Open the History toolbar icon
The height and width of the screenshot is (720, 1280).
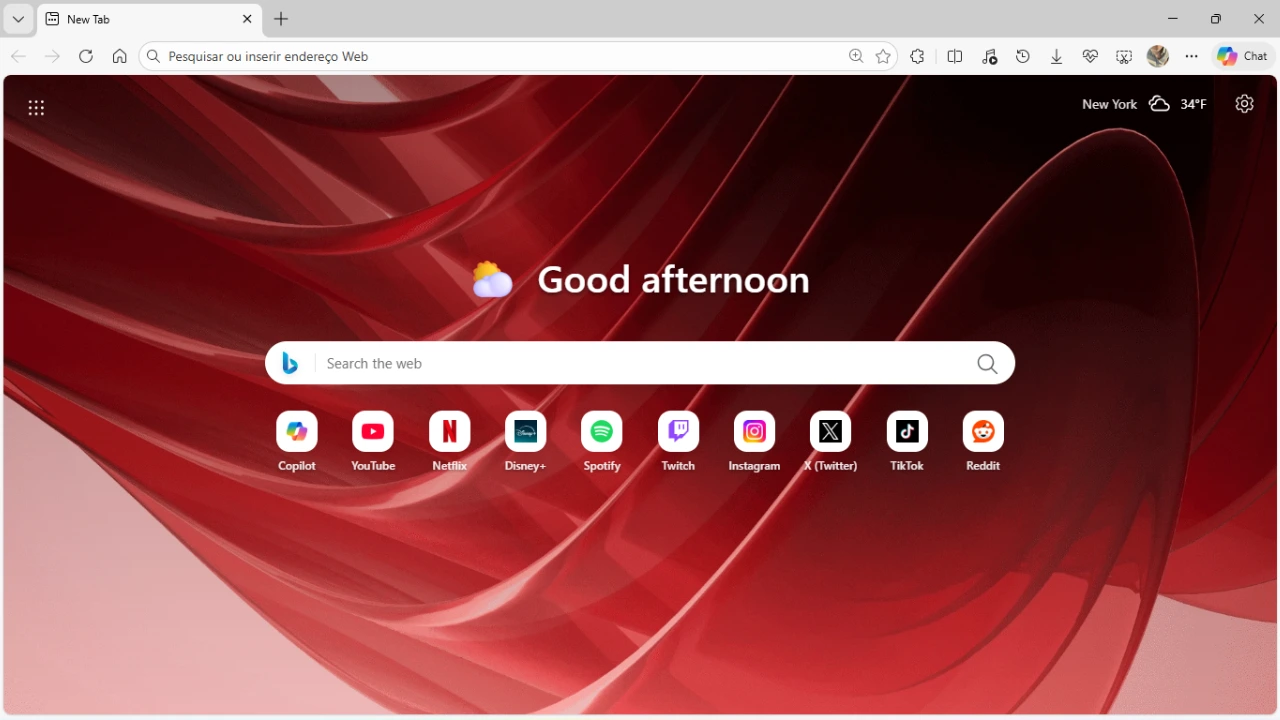(1022, 57)
